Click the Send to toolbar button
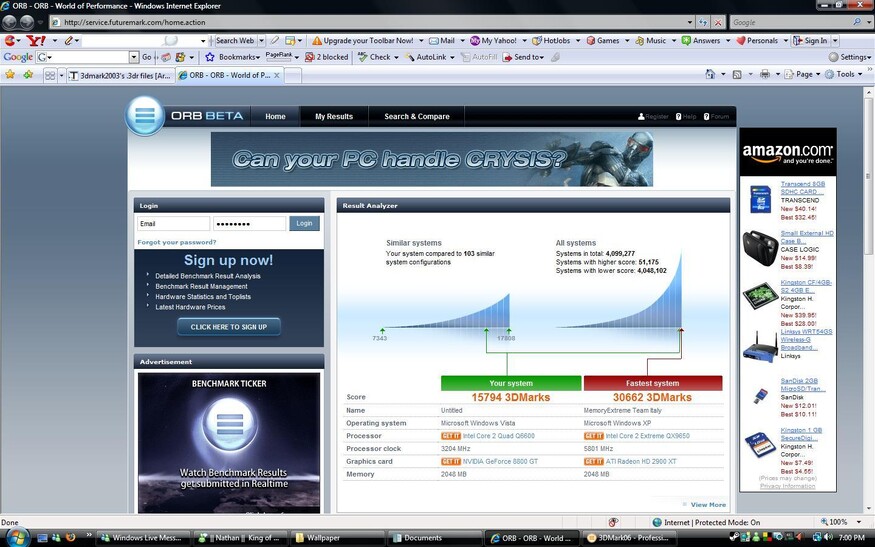The width and height of the screenshot is (875, 547). [523, 57]
